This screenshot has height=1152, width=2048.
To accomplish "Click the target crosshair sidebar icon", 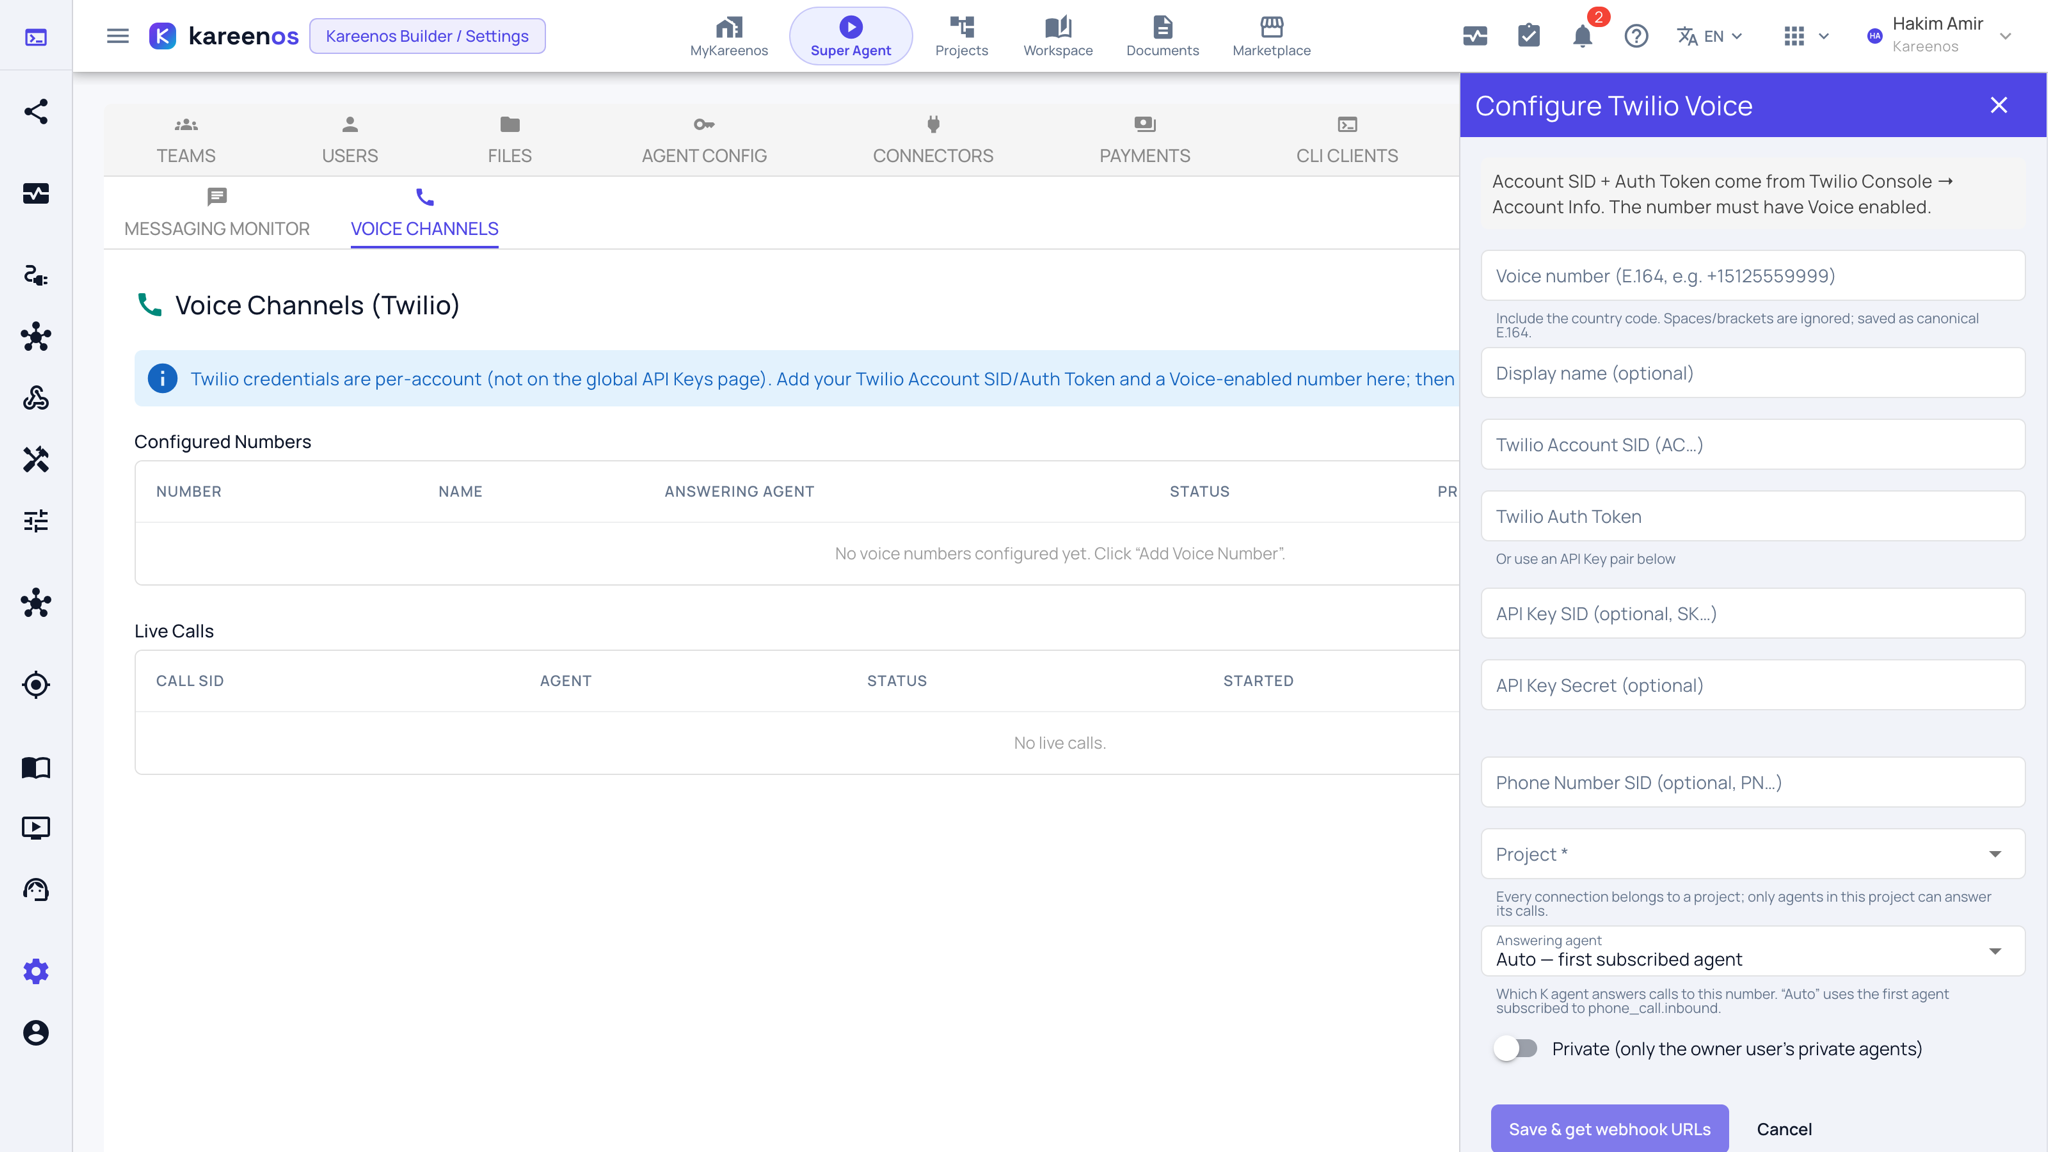I will [x=36, y=685].
